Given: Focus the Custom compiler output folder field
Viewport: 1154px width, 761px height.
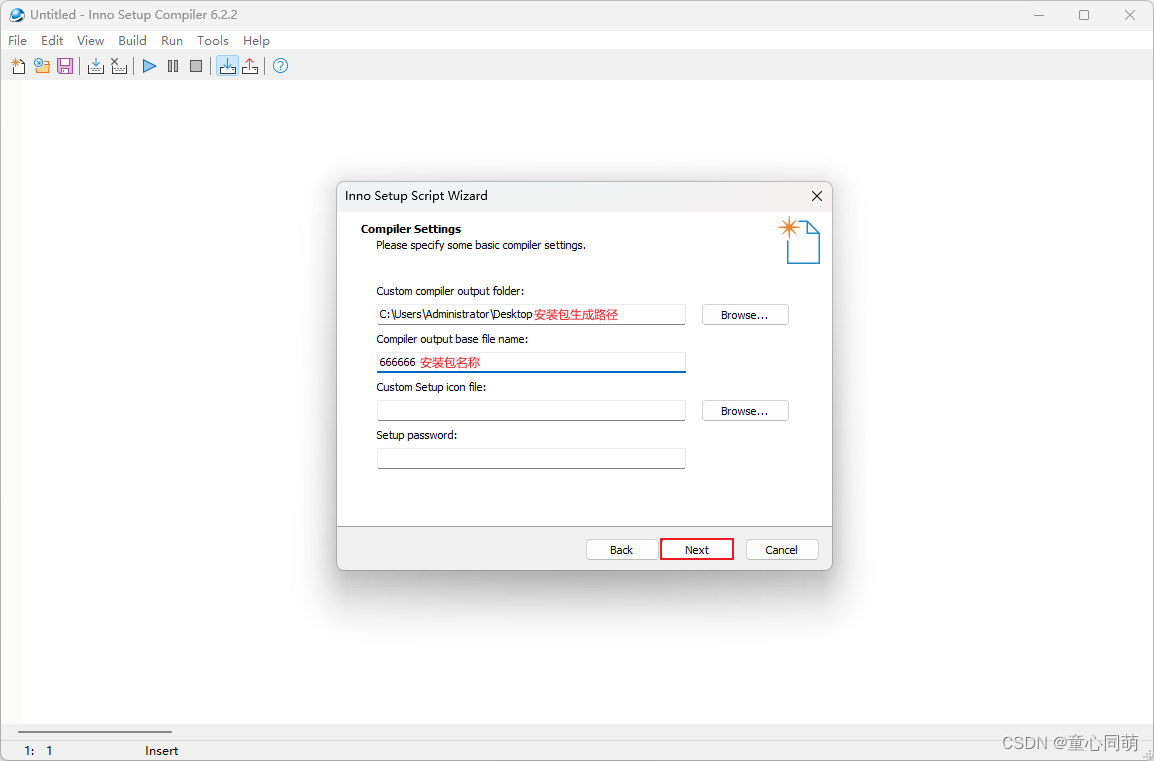Looking at the screenshot, I should pos(531,314).
